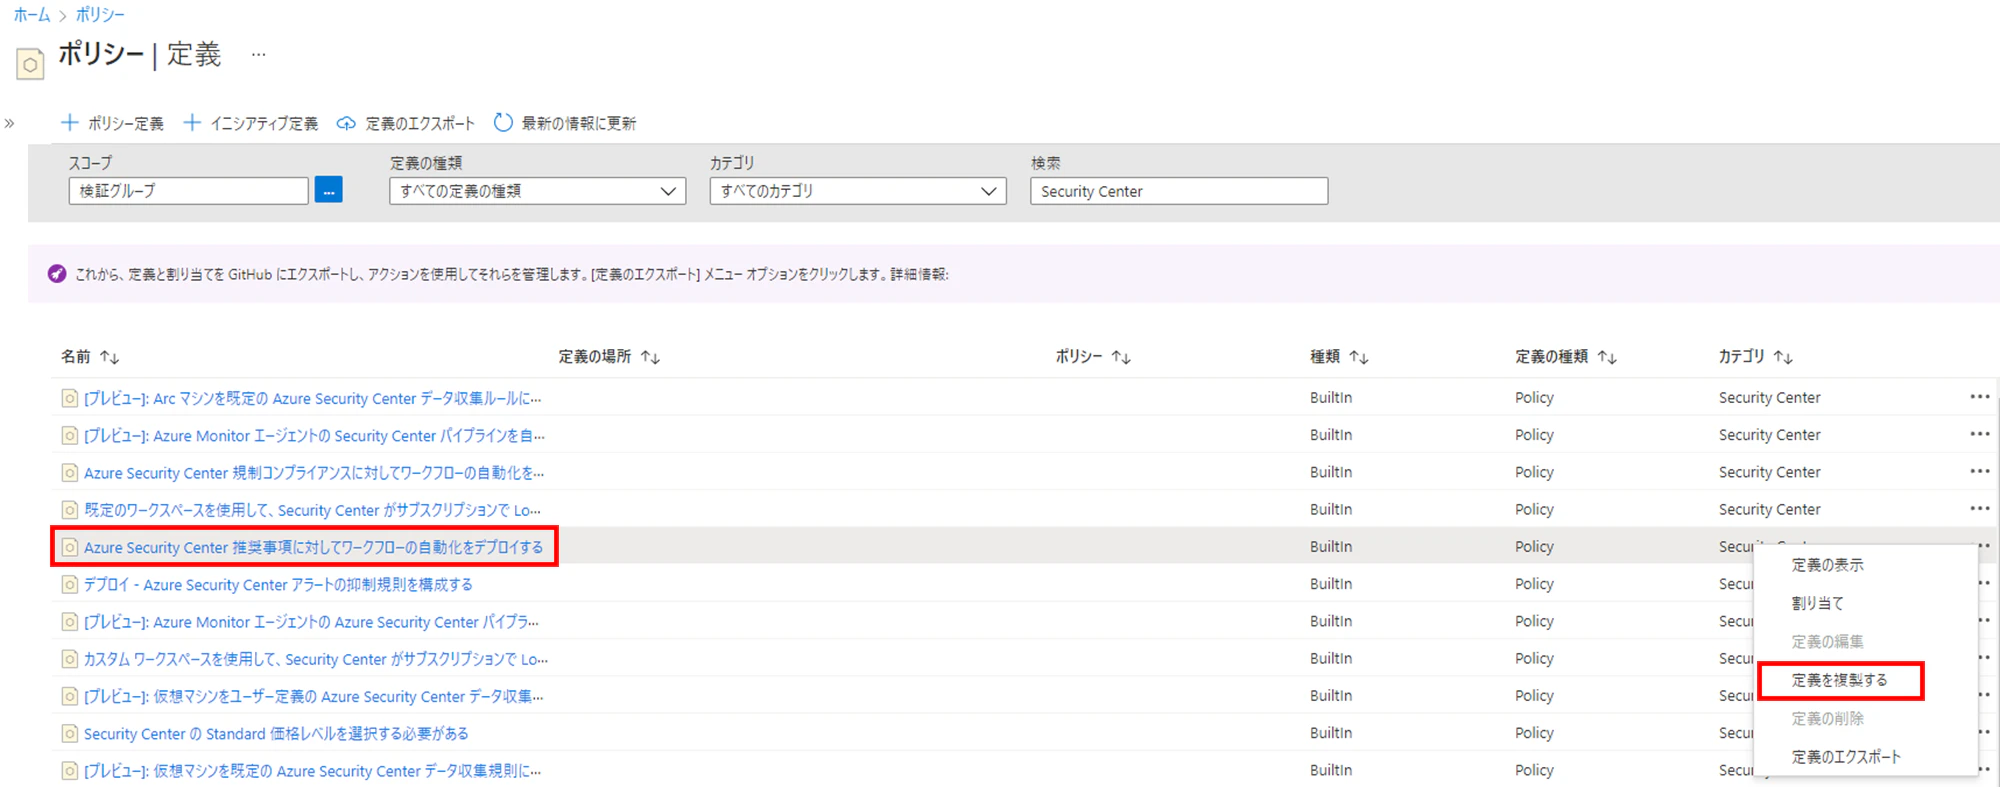Click the 検索 field containing Security Center
Screen dimensions: 2000x787
point(1179,191)
